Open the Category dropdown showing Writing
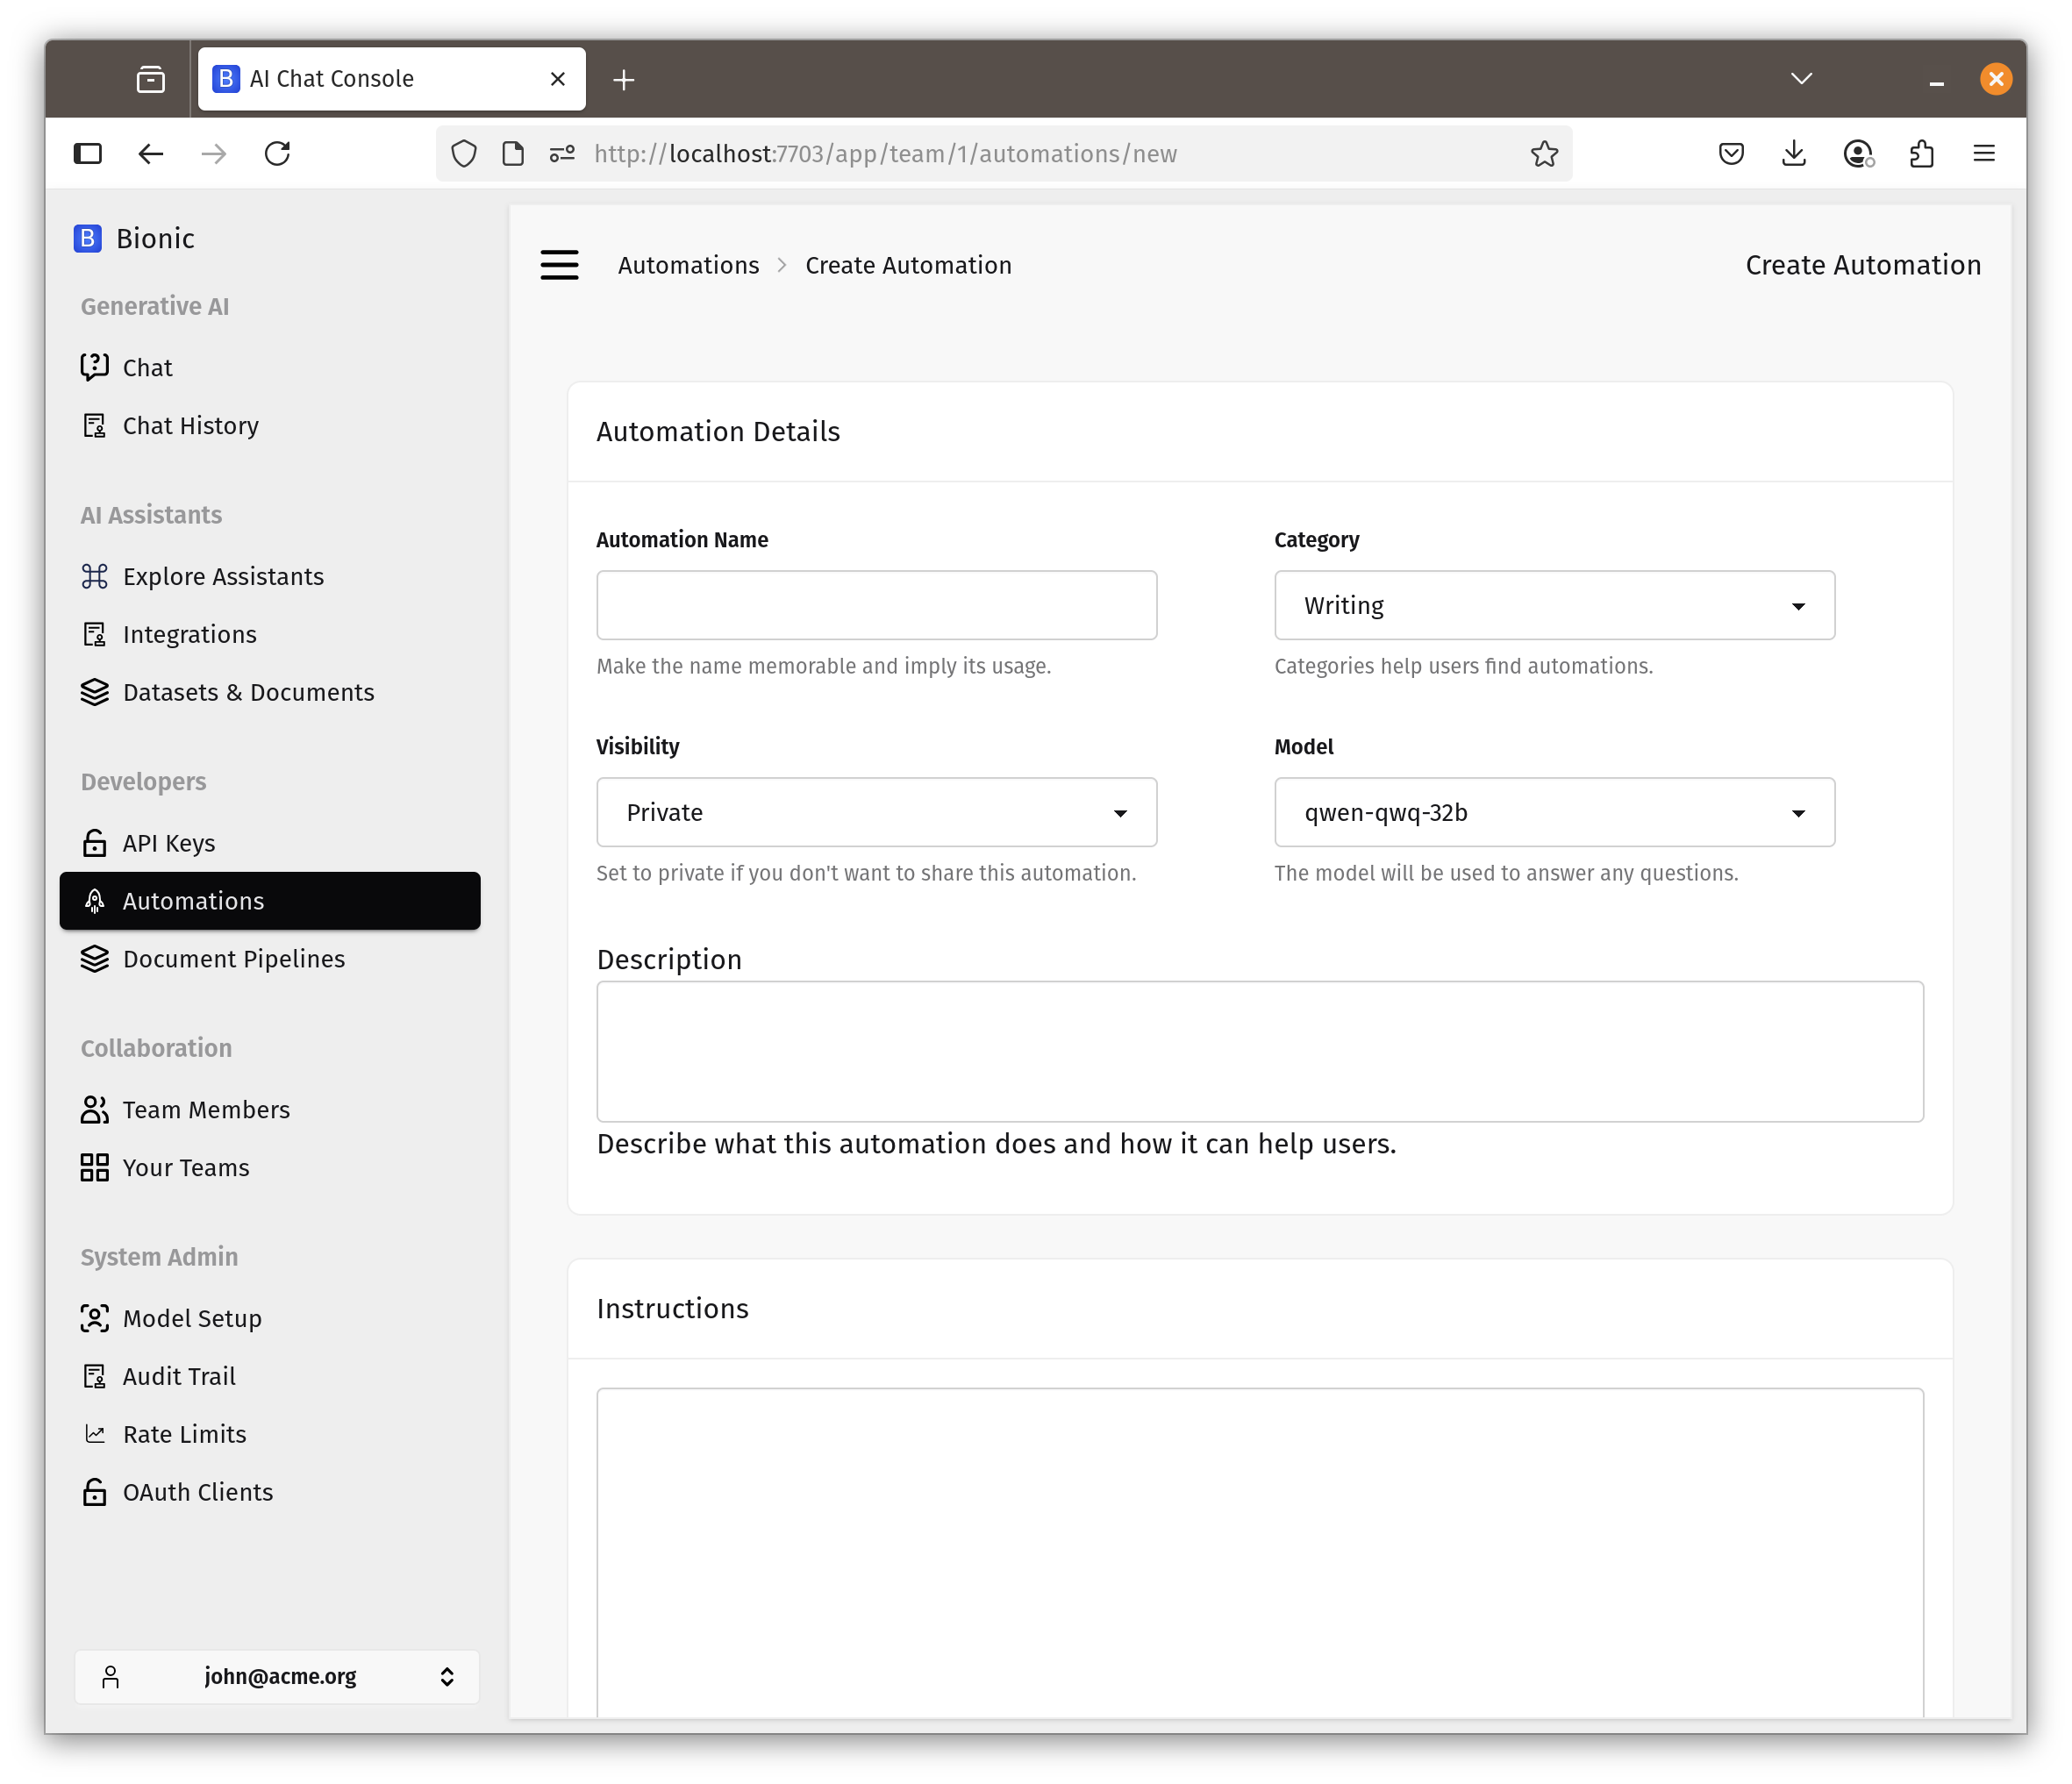The width and height of the screenshot is (2072, 1784). pos(1553,605)
